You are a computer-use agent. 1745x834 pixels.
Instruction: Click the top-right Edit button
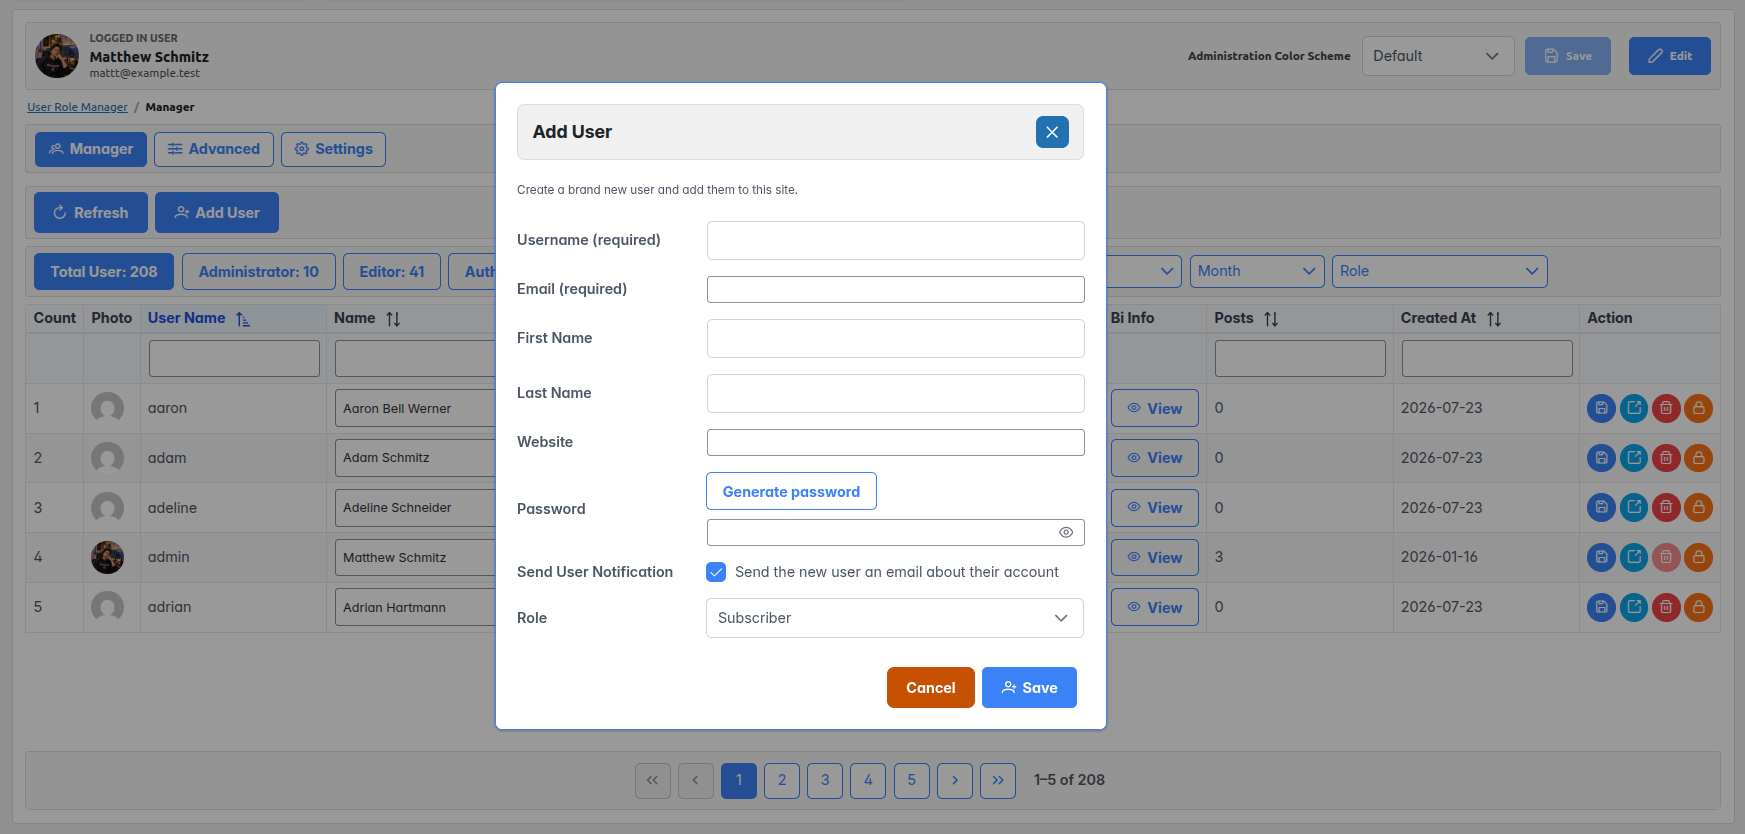tap(1670, 56)
